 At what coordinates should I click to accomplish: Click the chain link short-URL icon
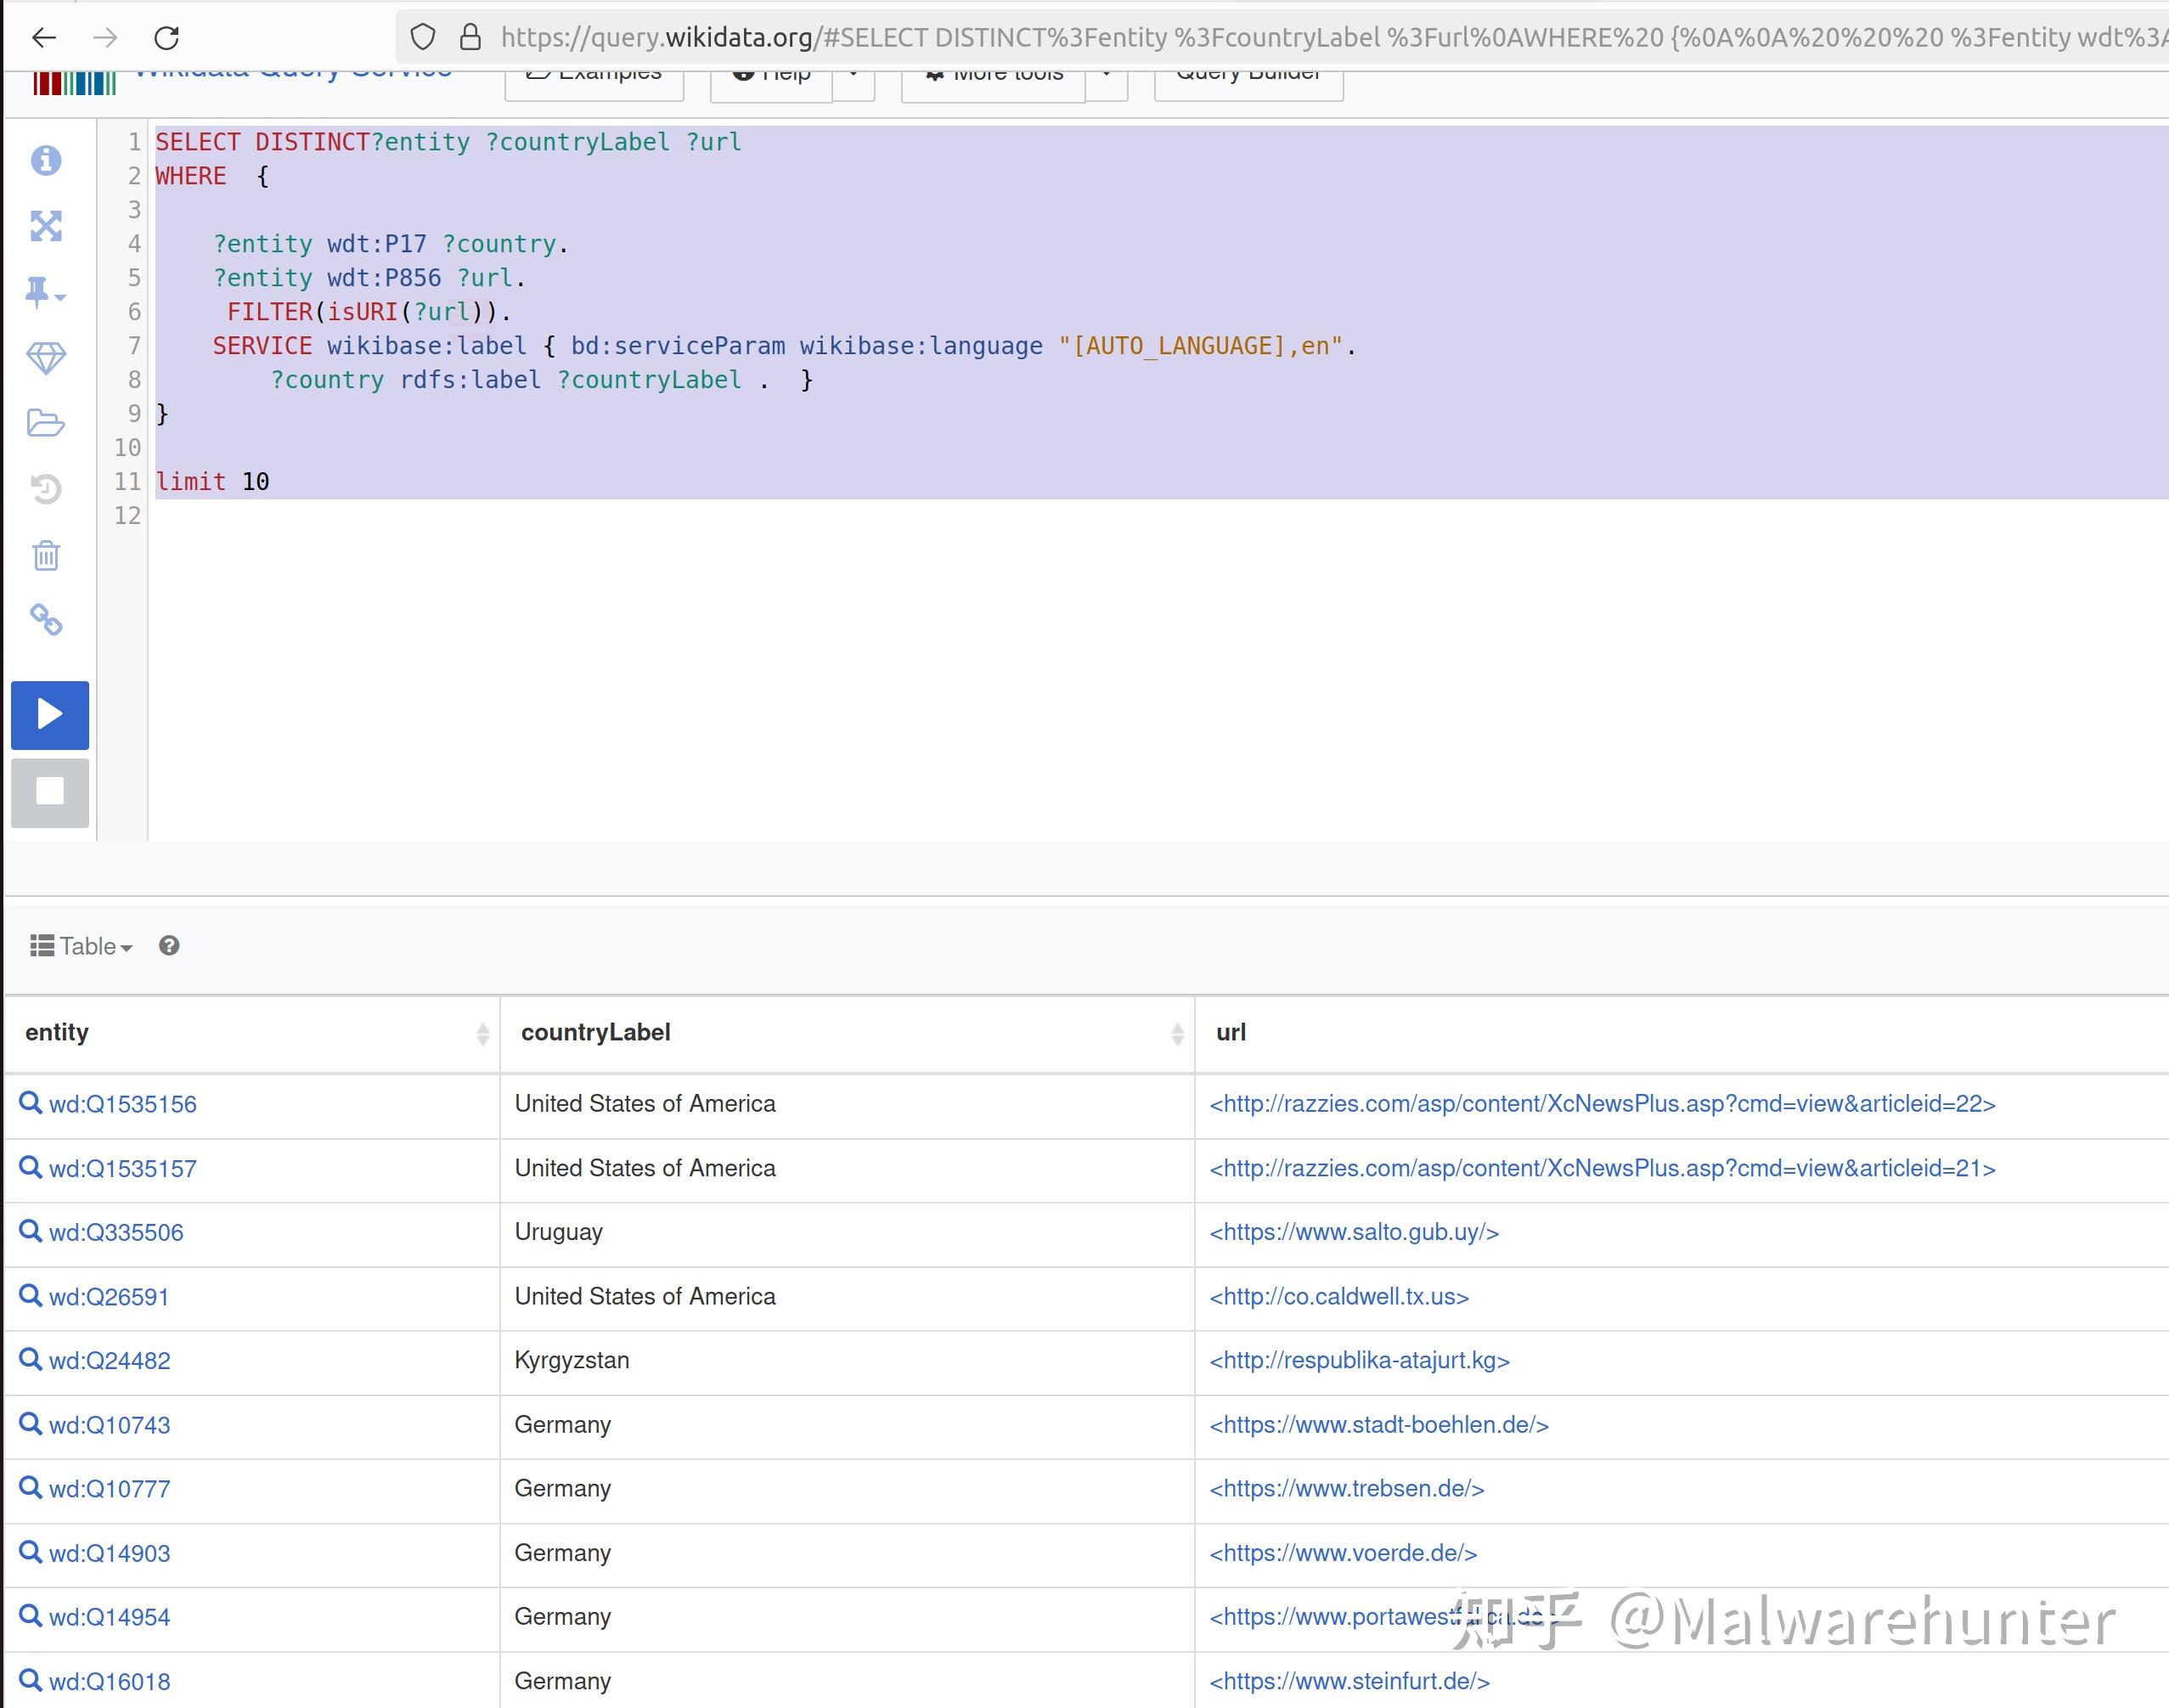(46, 620)
